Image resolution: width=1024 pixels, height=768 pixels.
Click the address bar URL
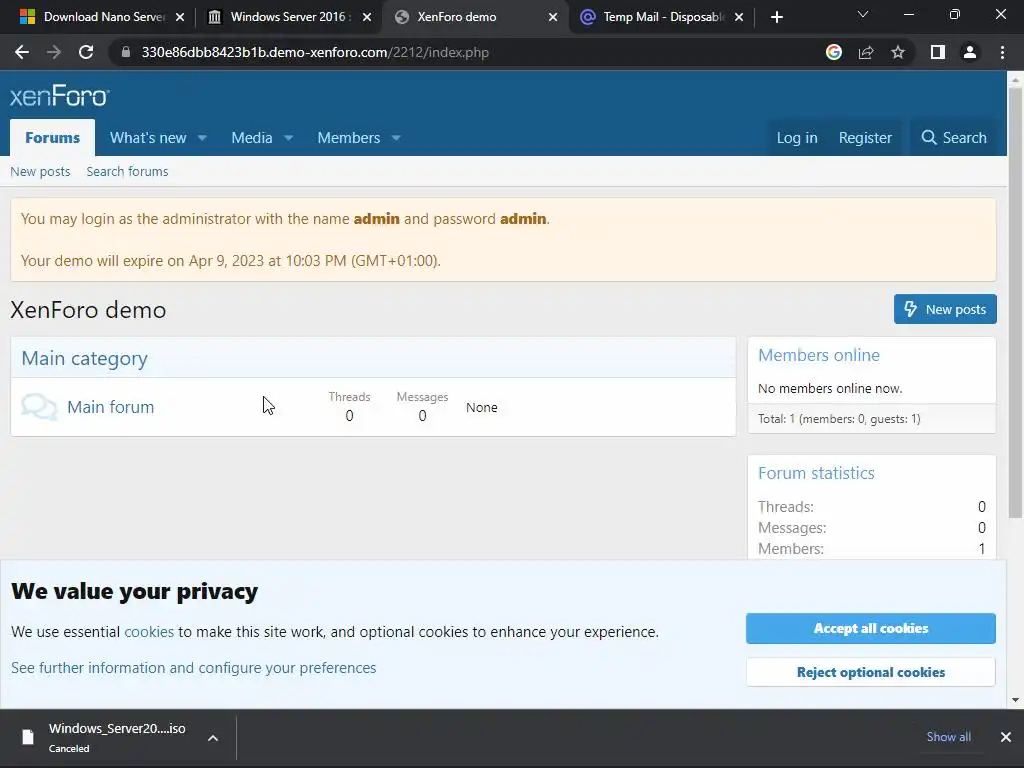[315, 52]
